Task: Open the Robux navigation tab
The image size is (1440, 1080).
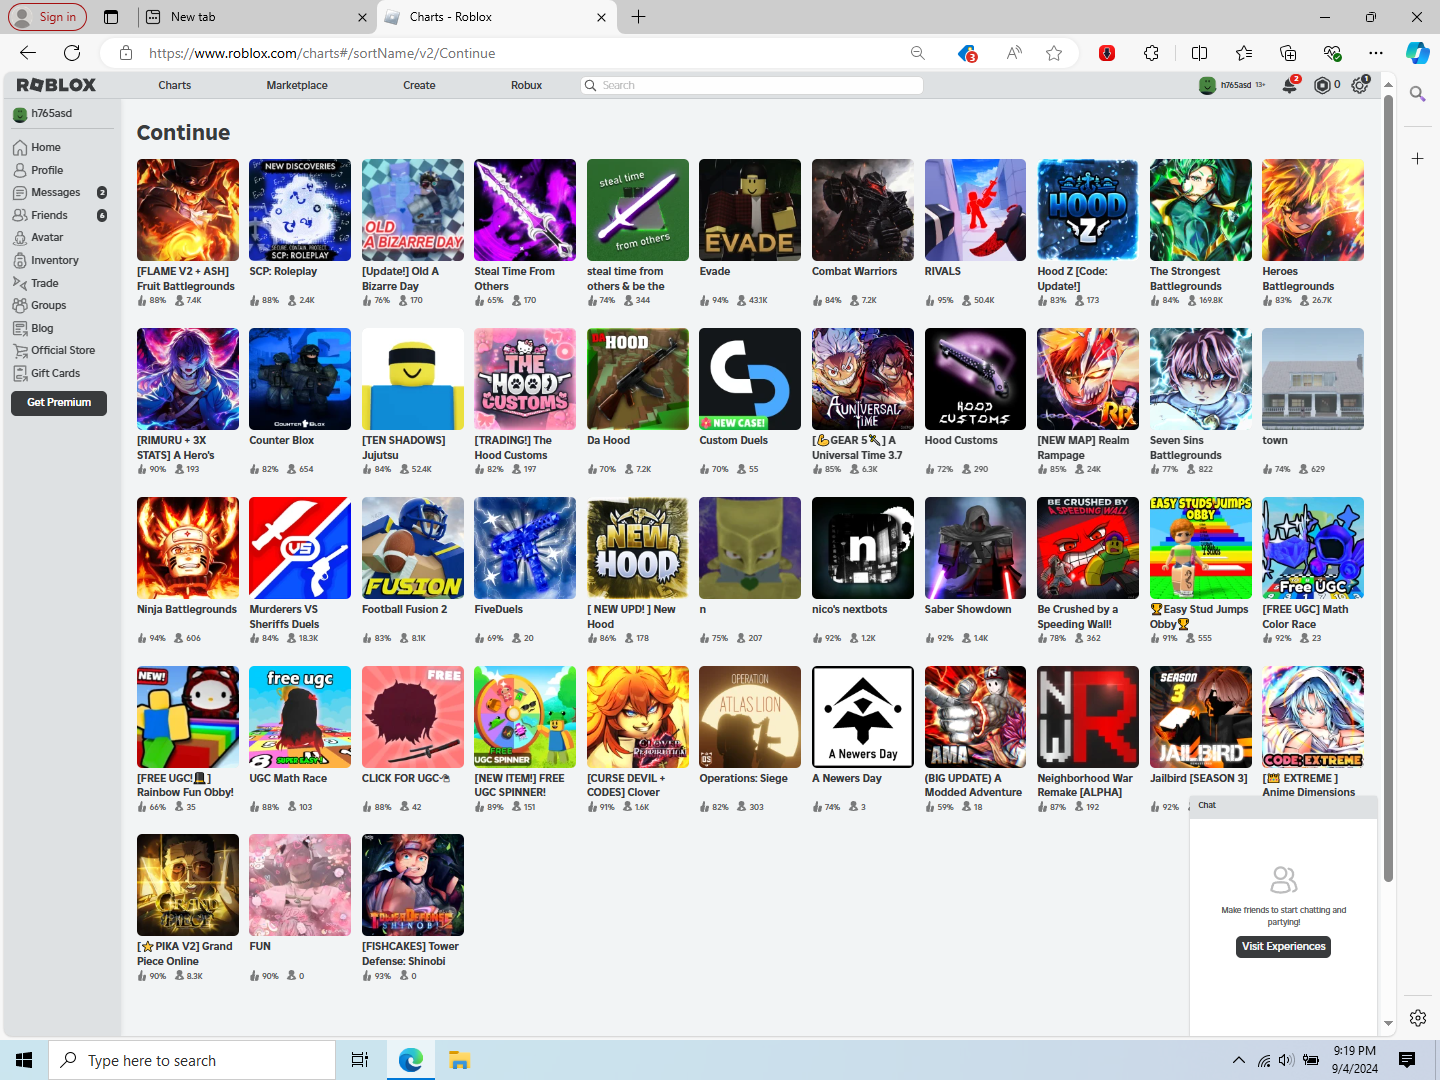Action: pyautogui.click(x=526, y=85)
